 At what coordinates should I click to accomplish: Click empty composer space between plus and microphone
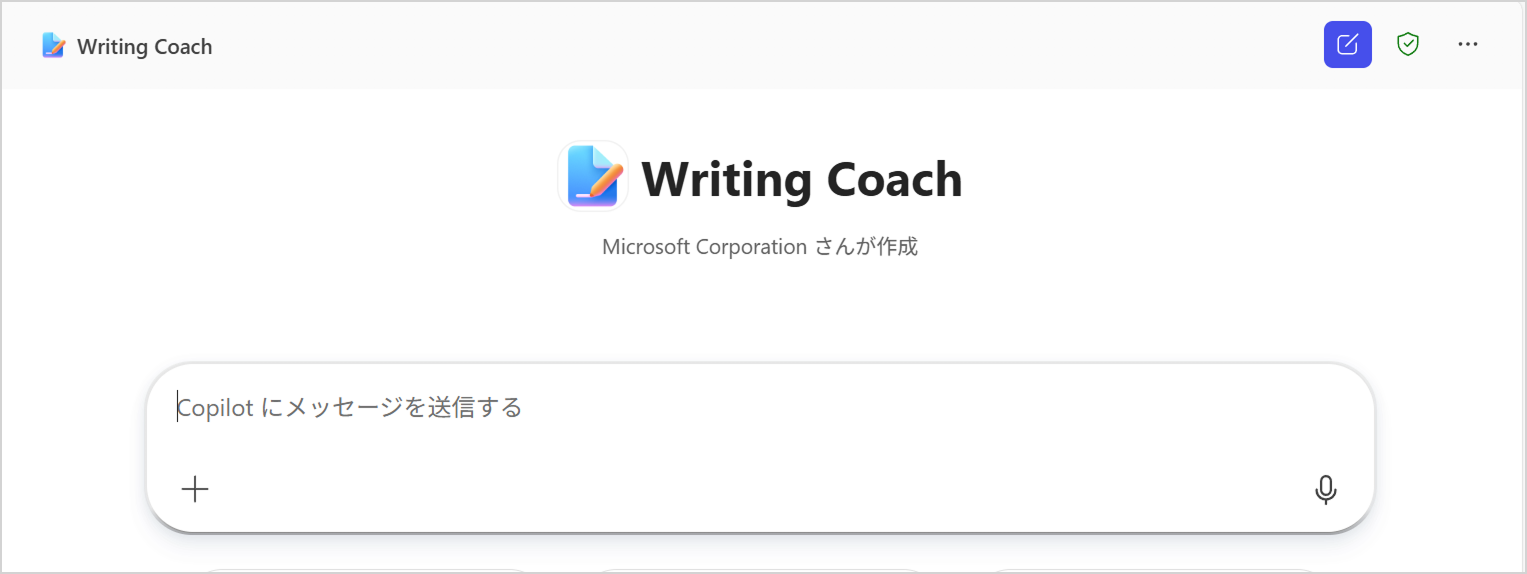point(760,489)
